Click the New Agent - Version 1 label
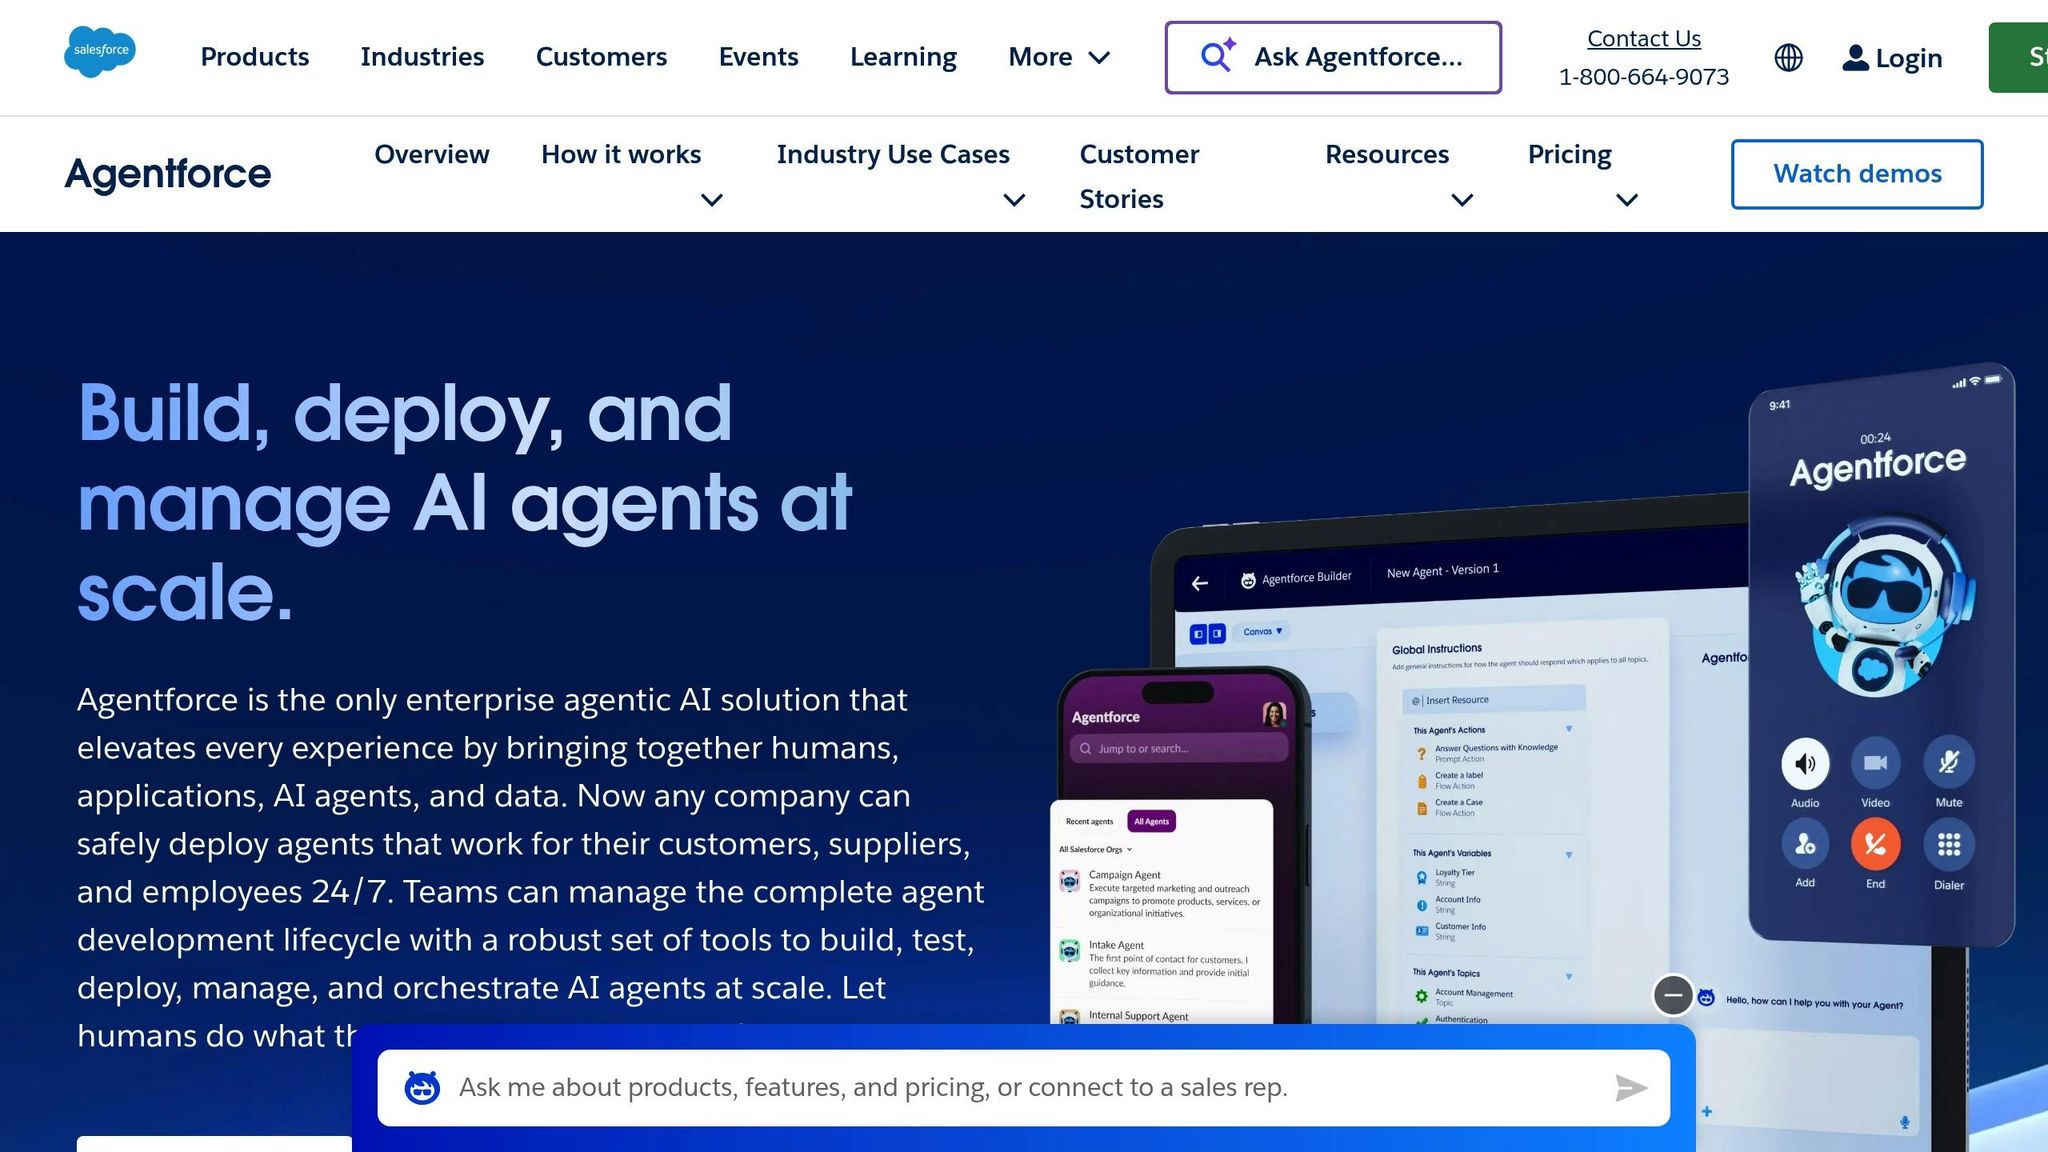Image resolution: width=2048 pixels, height=1152 pixels. tap(1442, 571)
